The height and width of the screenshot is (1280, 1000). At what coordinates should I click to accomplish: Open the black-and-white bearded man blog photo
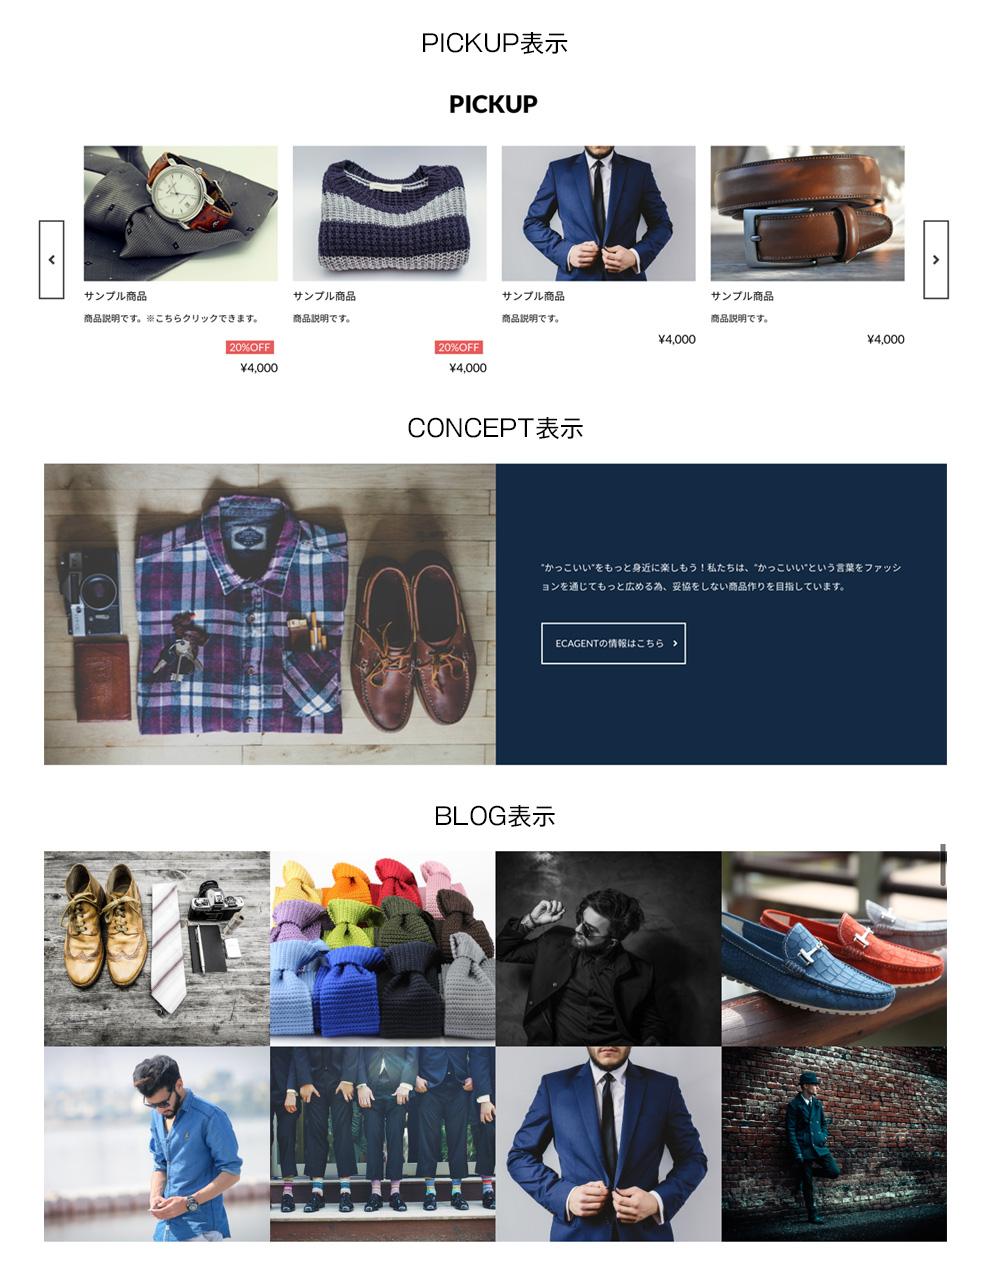pos(609,948)
